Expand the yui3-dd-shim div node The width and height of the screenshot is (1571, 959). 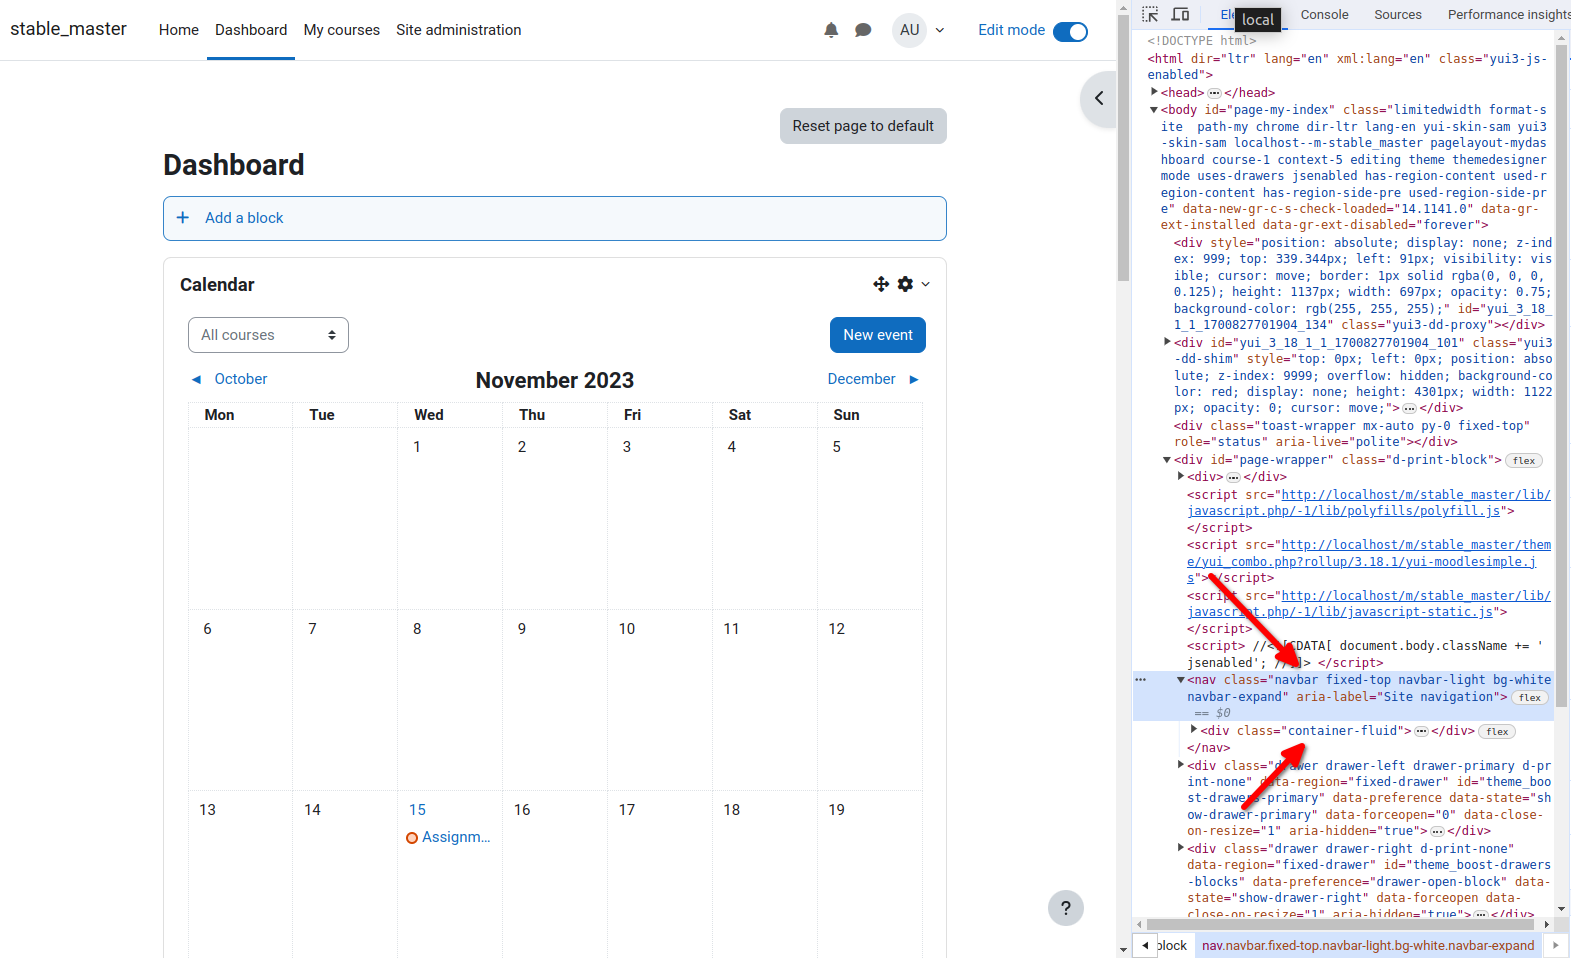1167,342
